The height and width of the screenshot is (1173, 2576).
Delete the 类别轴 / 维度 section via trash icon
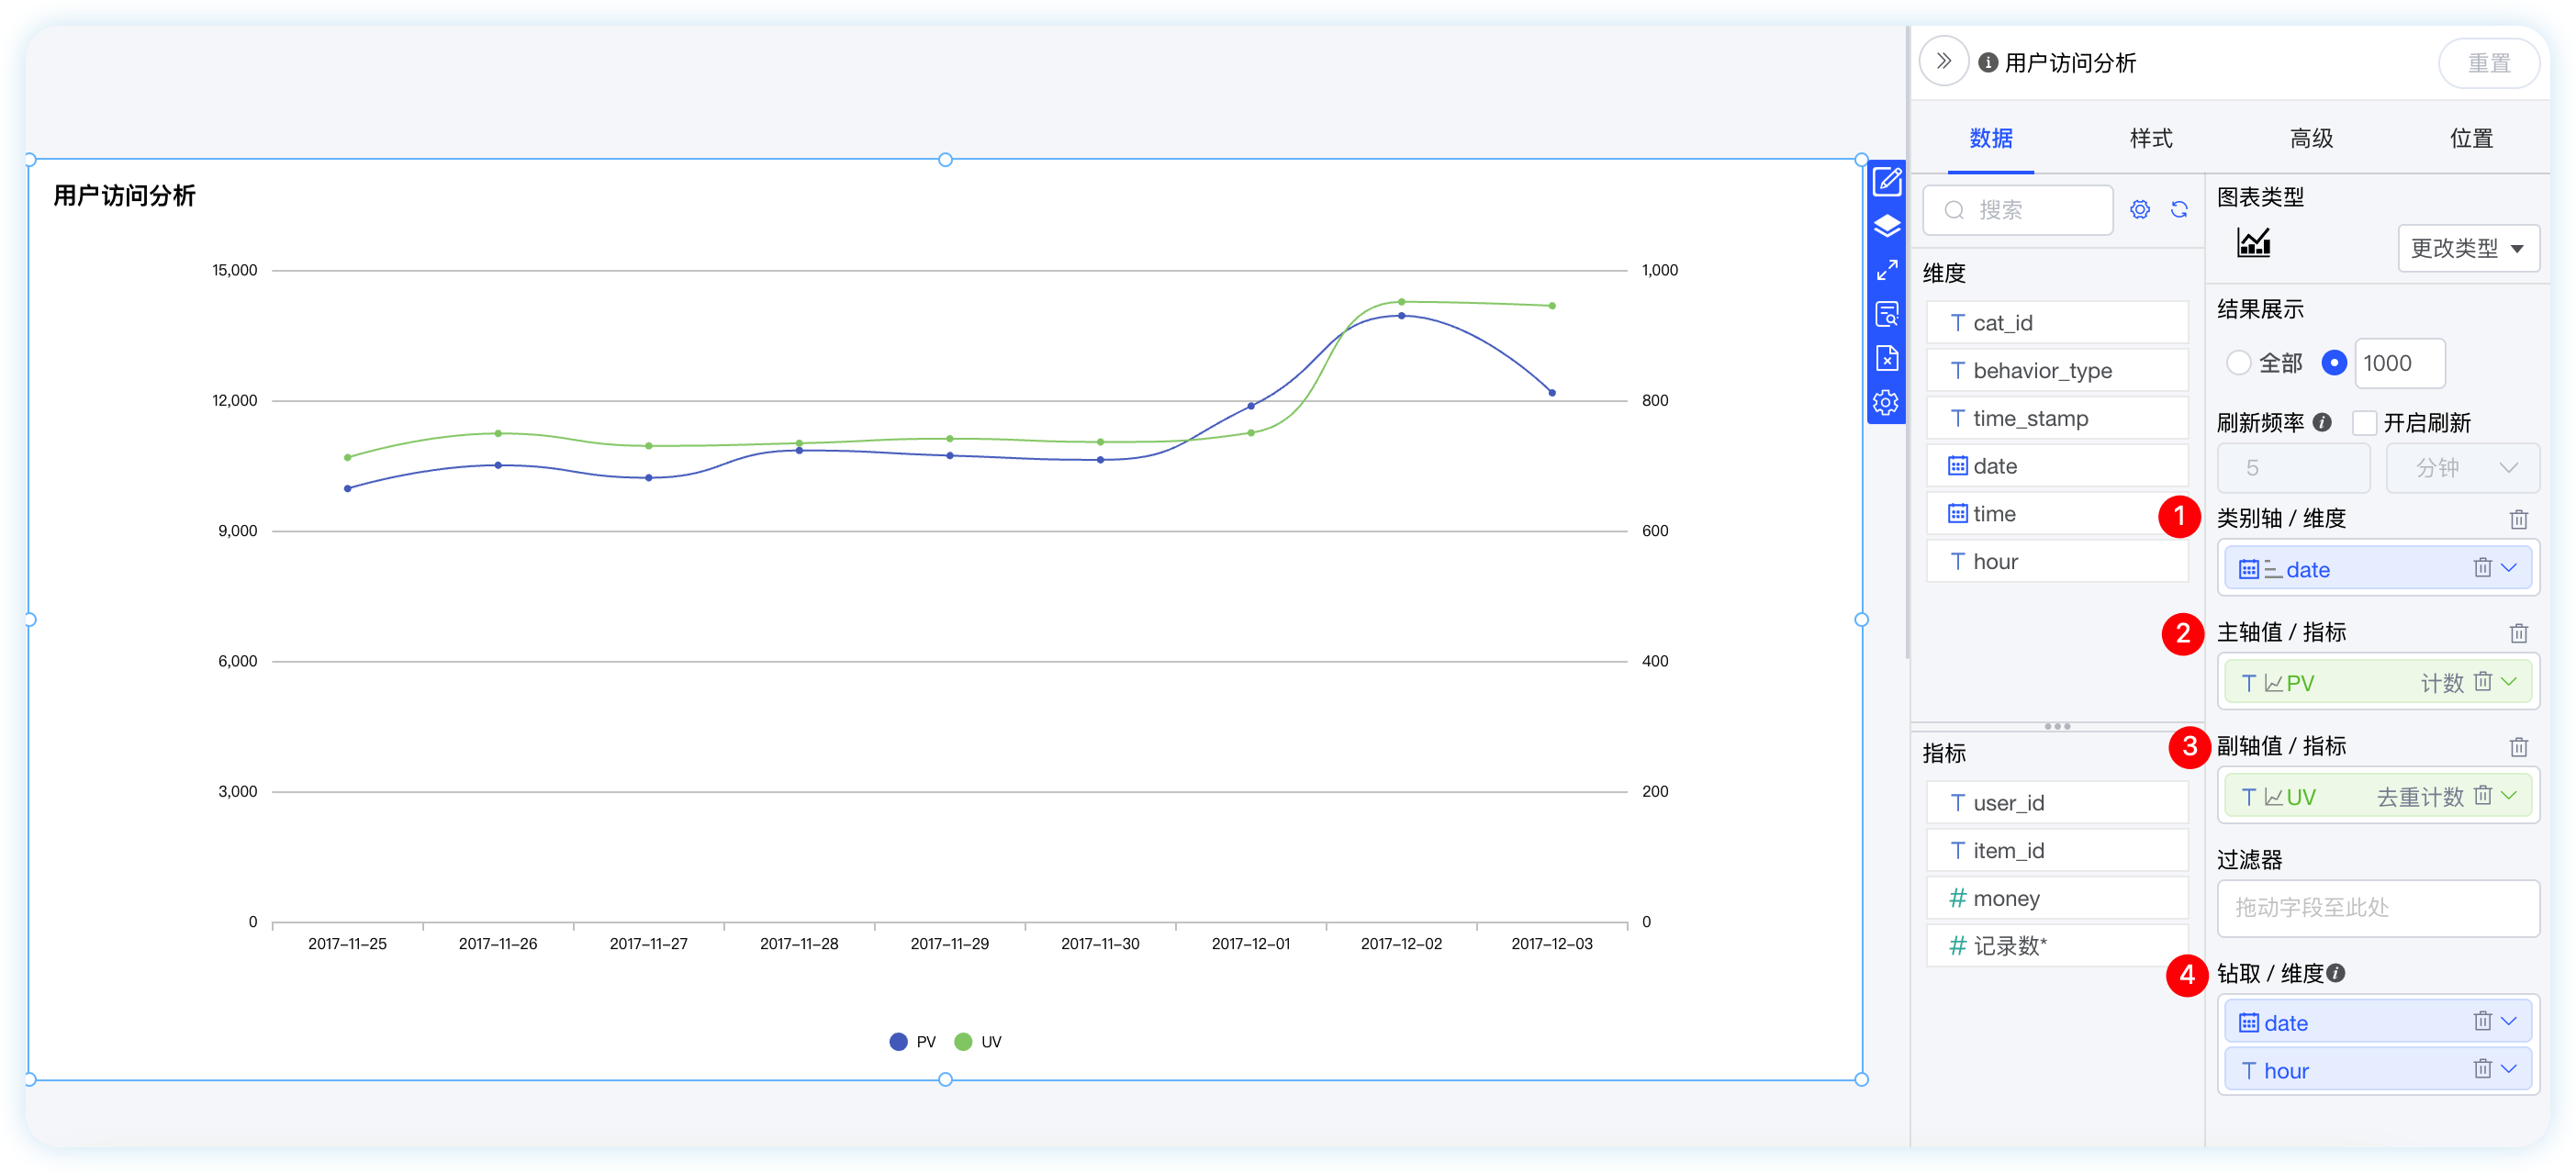click(2518, 519)
